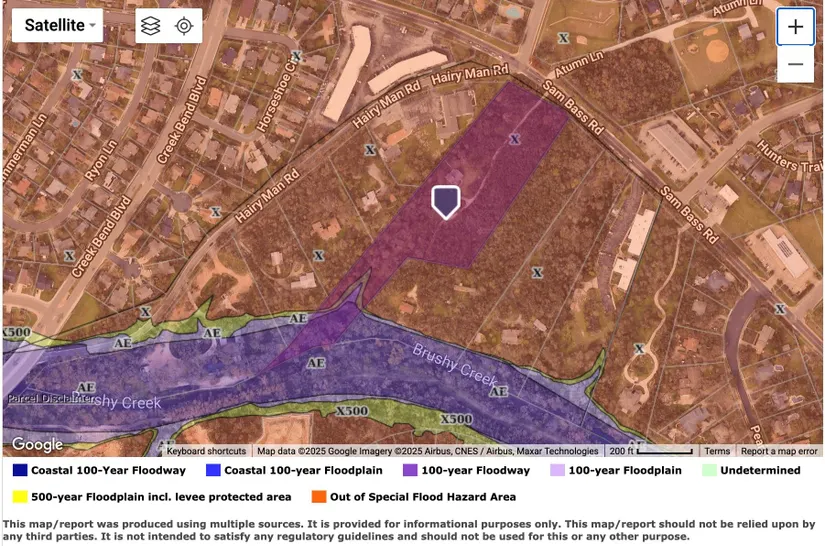Click the 200 ft map scale bar

[650, 451]
